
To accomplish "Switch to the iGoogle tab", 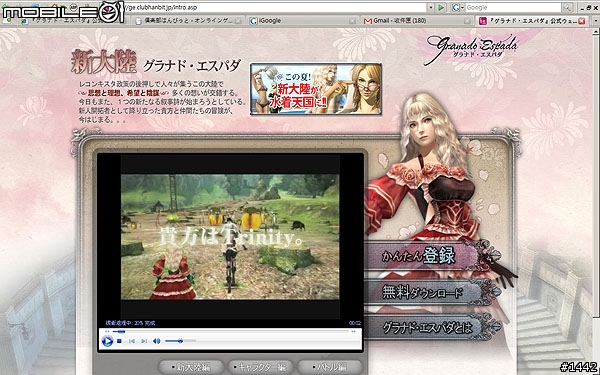I will point(302,21).
